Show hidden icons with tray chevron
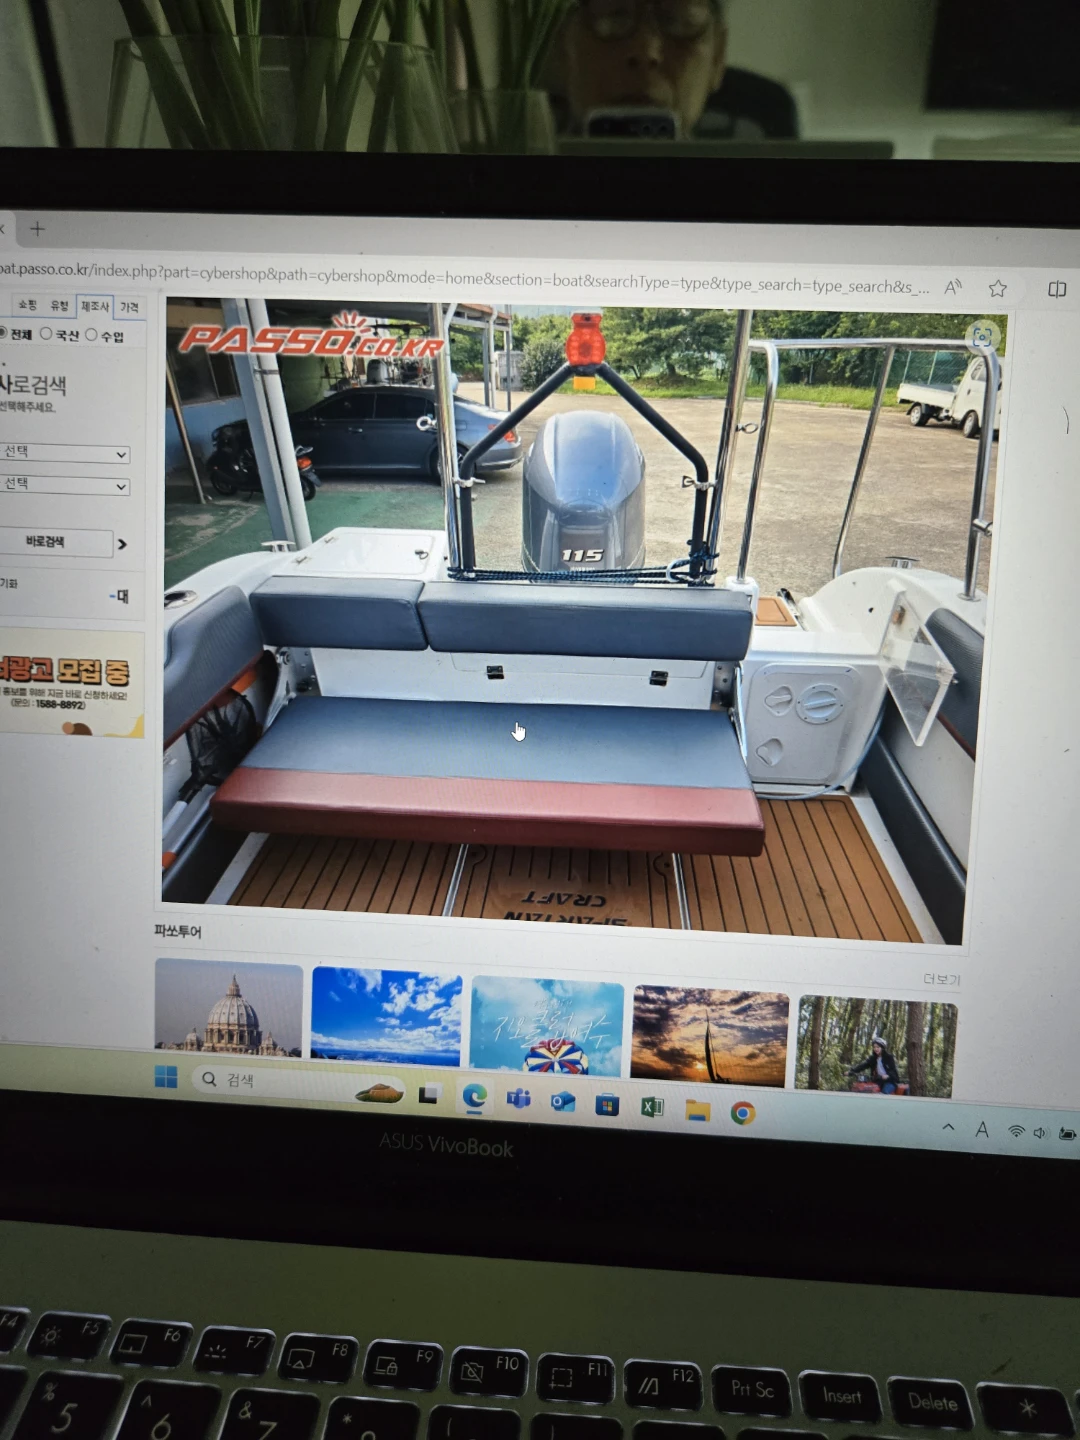 click(x=948, y=1127)
